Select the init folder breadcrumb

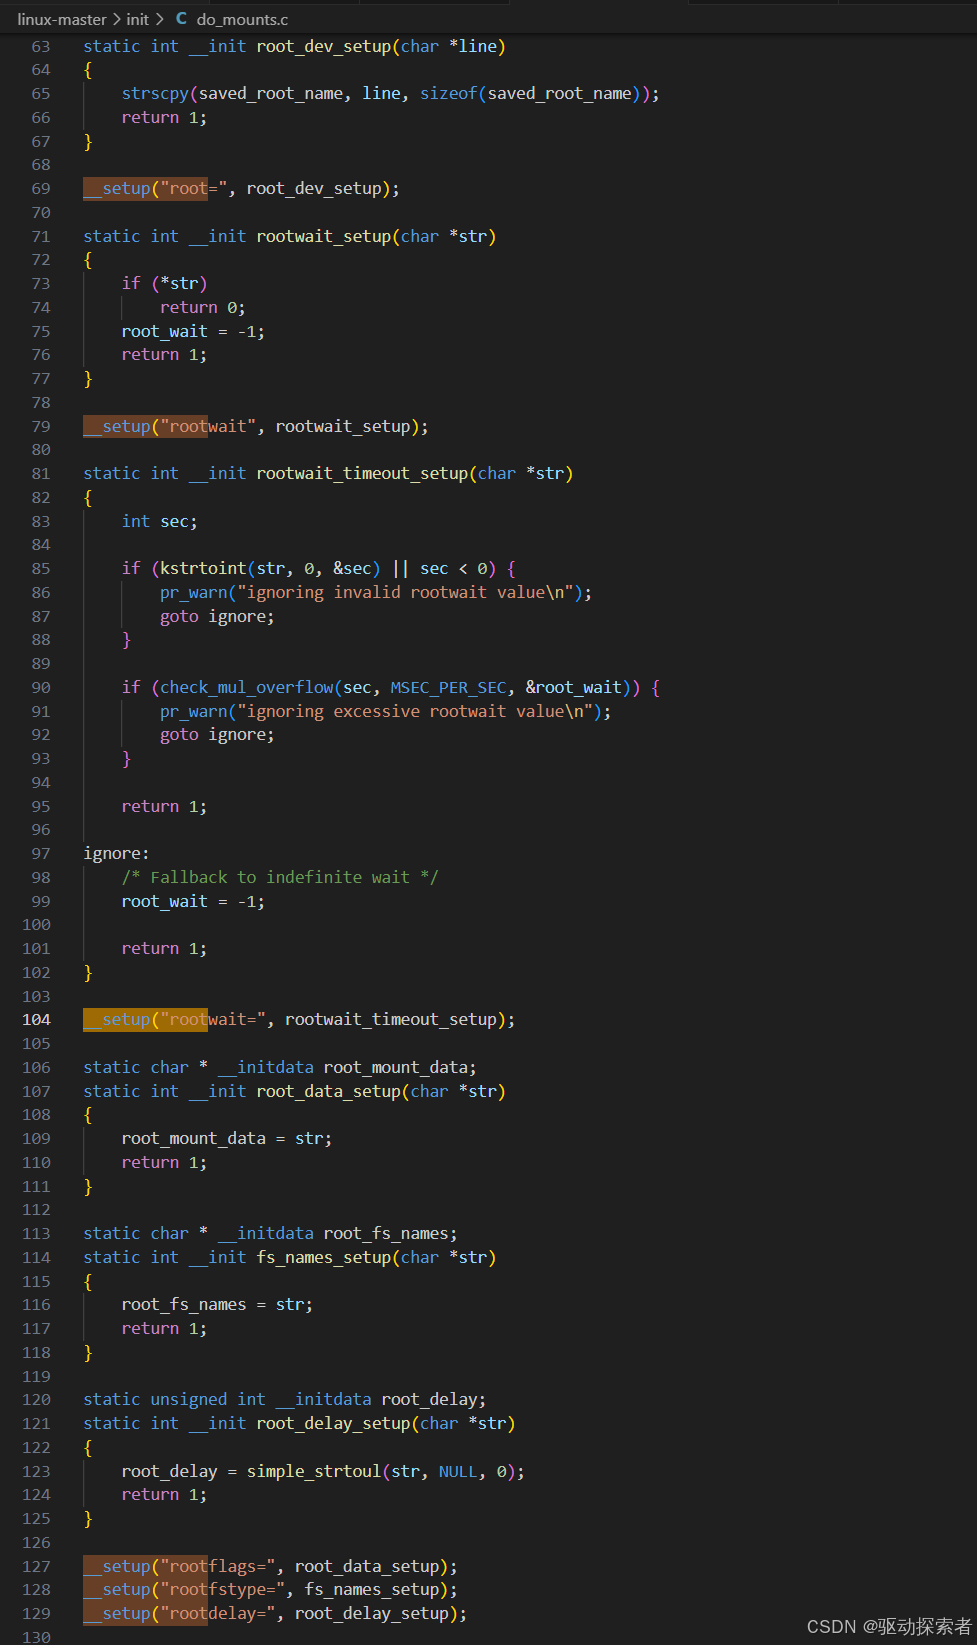pyautogui.click(x=138, y=19)
